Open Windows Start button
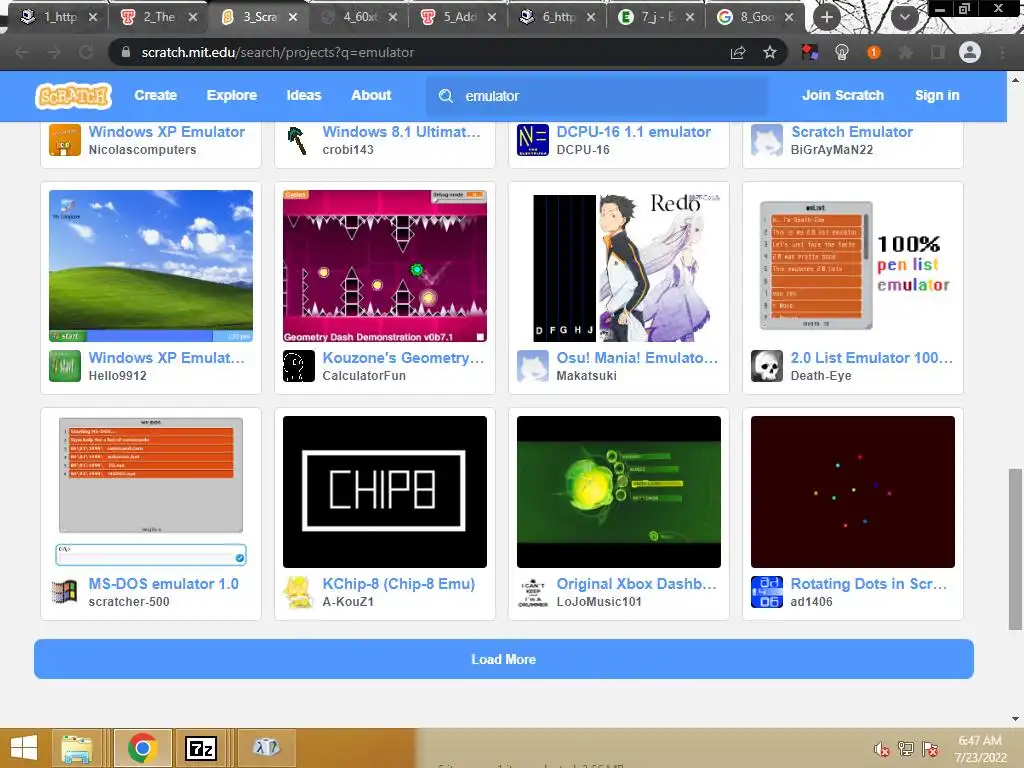 click(x=24, y=748)
